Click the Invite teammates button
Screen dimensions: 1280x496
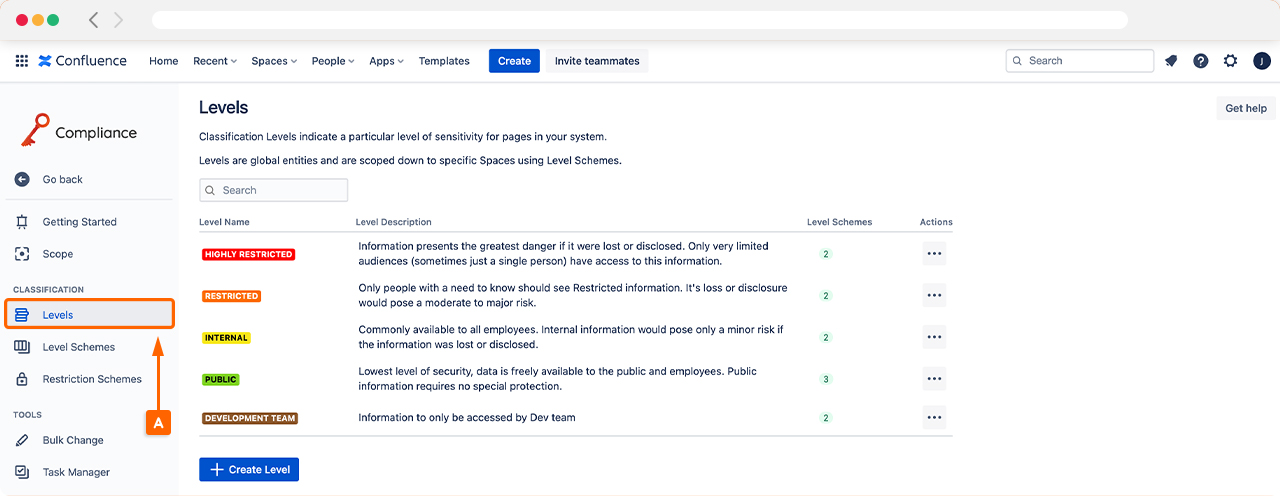click(x=597, y=61)
